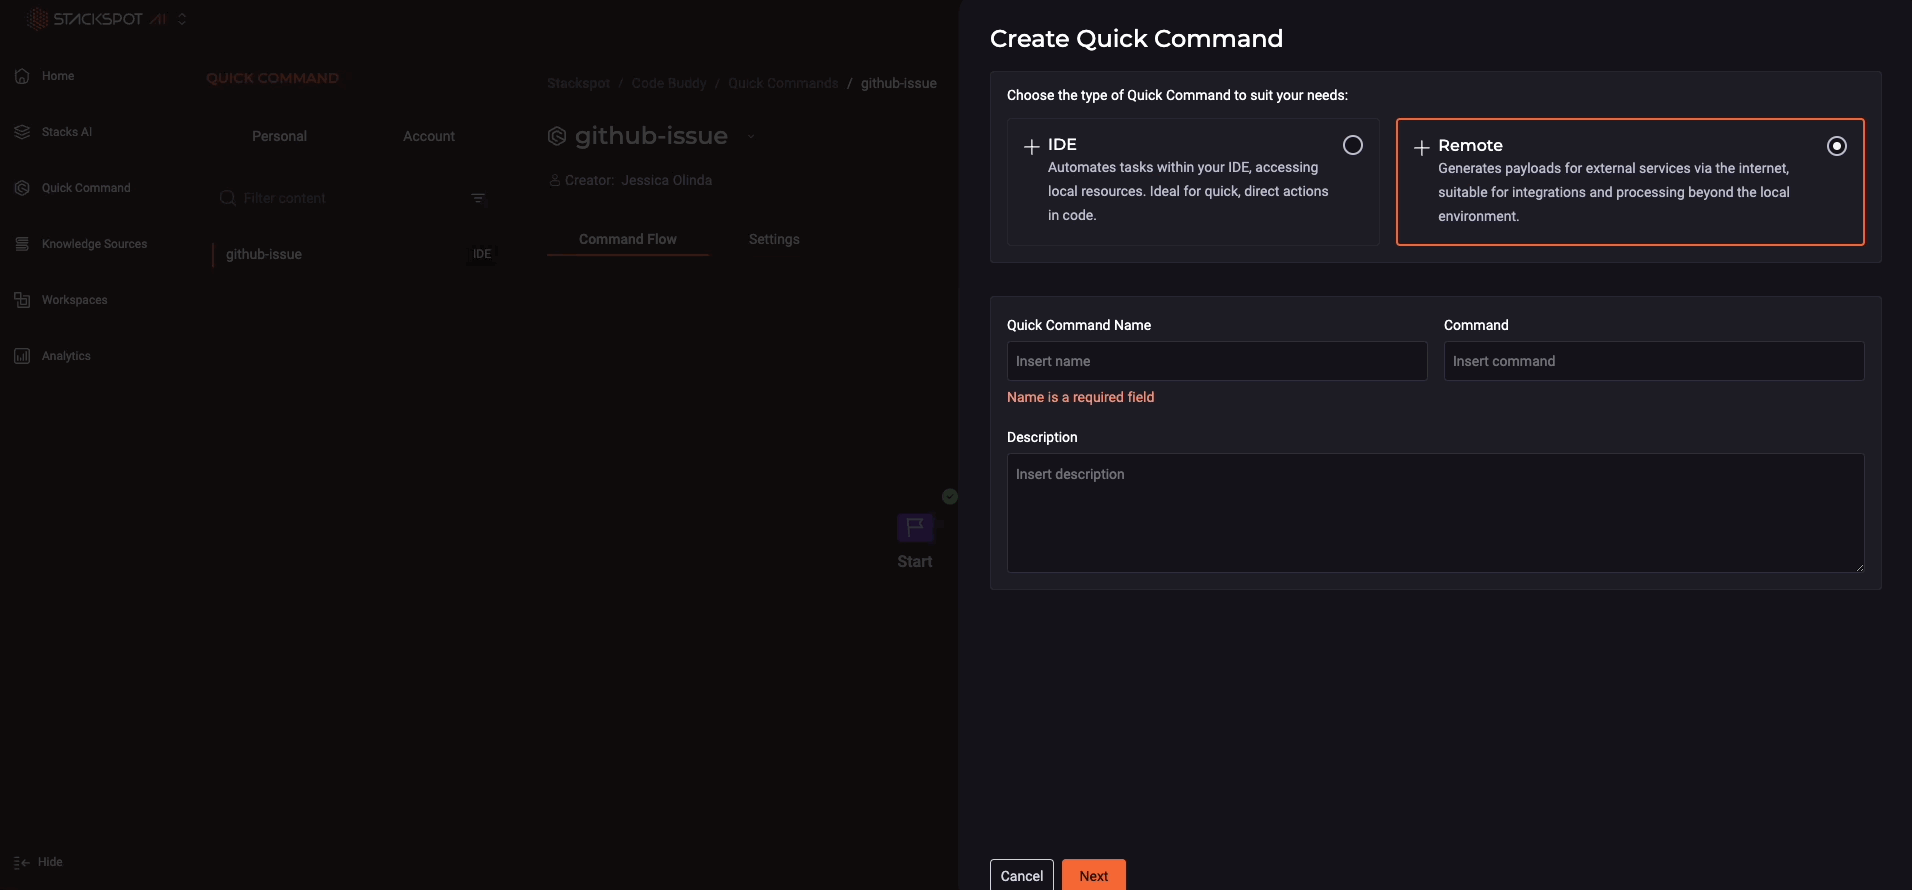Click 'Name is a required field' message
The height and width of the screenshot is (890, 1912).
(1080, 397)
